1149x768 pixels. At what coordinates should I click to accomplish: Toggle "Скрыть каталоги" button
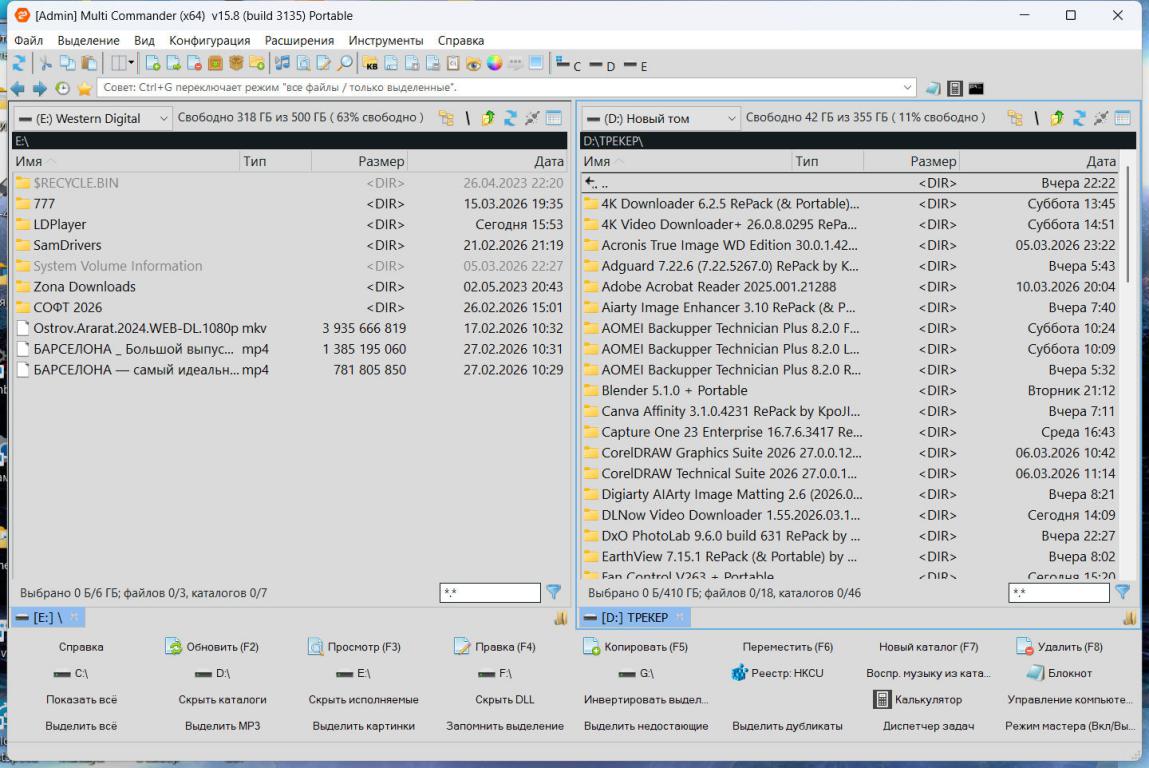click(222, 700)
